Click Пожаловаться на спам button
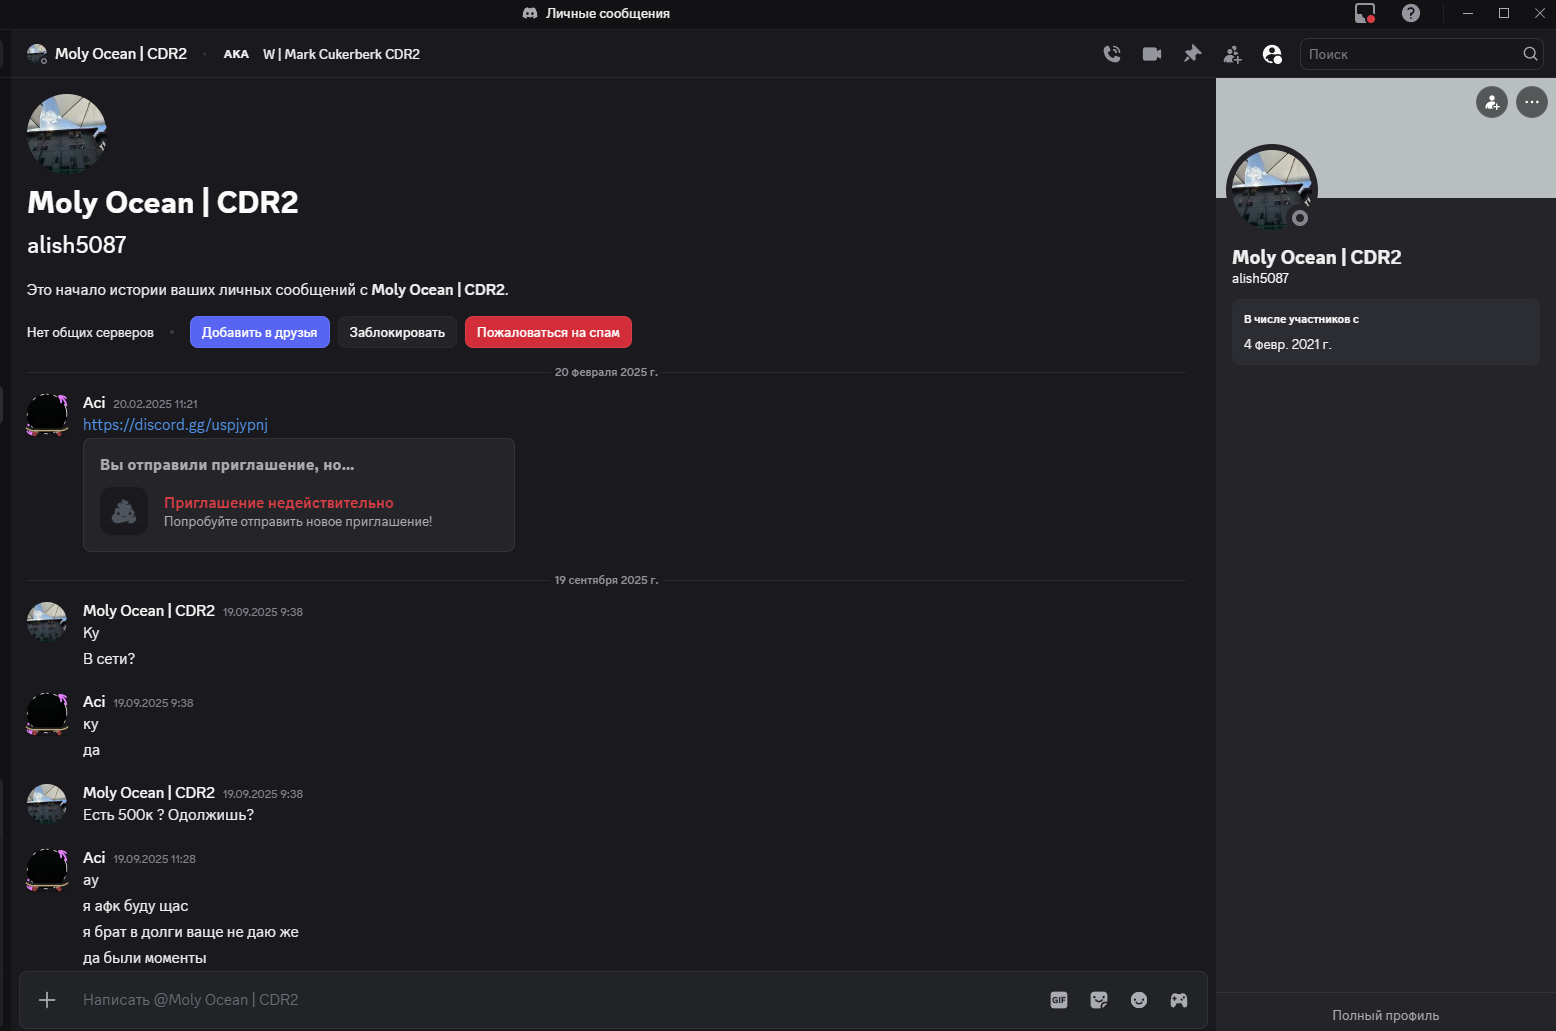This screenshot has height=1031, width=1556. [x=548, y=332]
